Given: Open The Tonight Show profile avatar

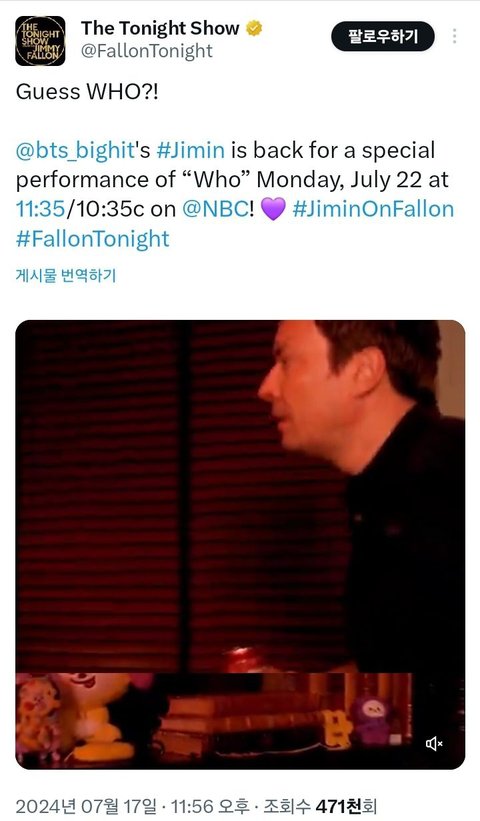Looking at the screenshot, I should click(x=40, y=41).
